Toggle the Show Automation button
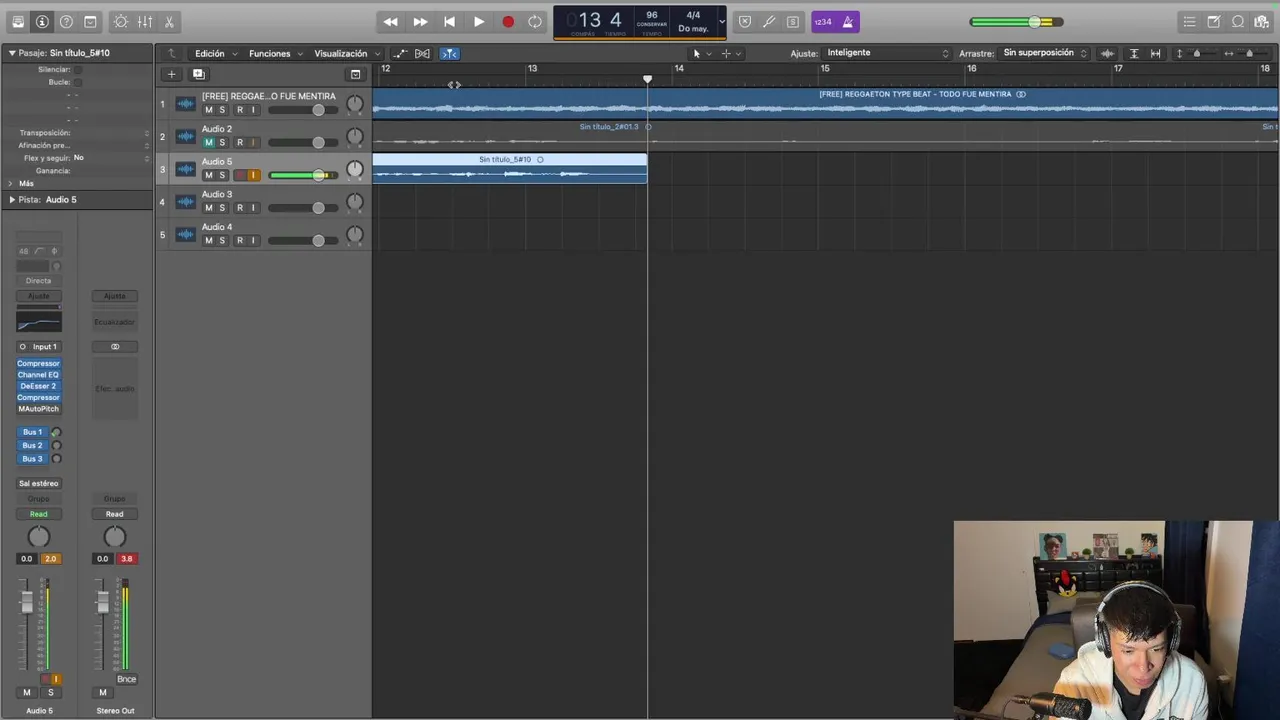The height and width of the screenshot is (720, 1280). [x=400, y=54]
